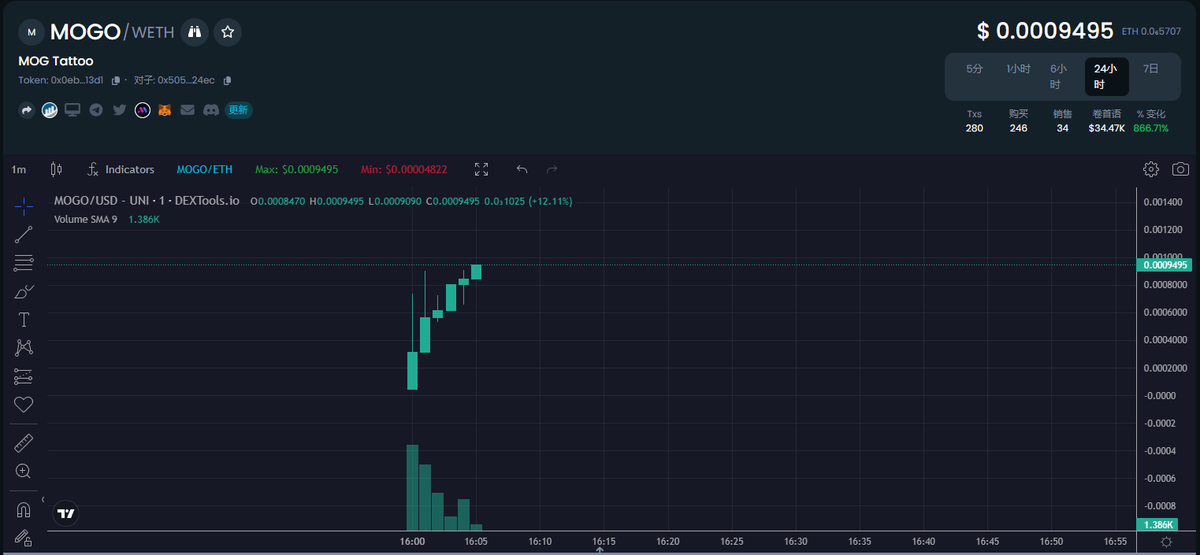Select the trend line drawing tool
The image size is (1200, 555).
(x=24, y=235)
